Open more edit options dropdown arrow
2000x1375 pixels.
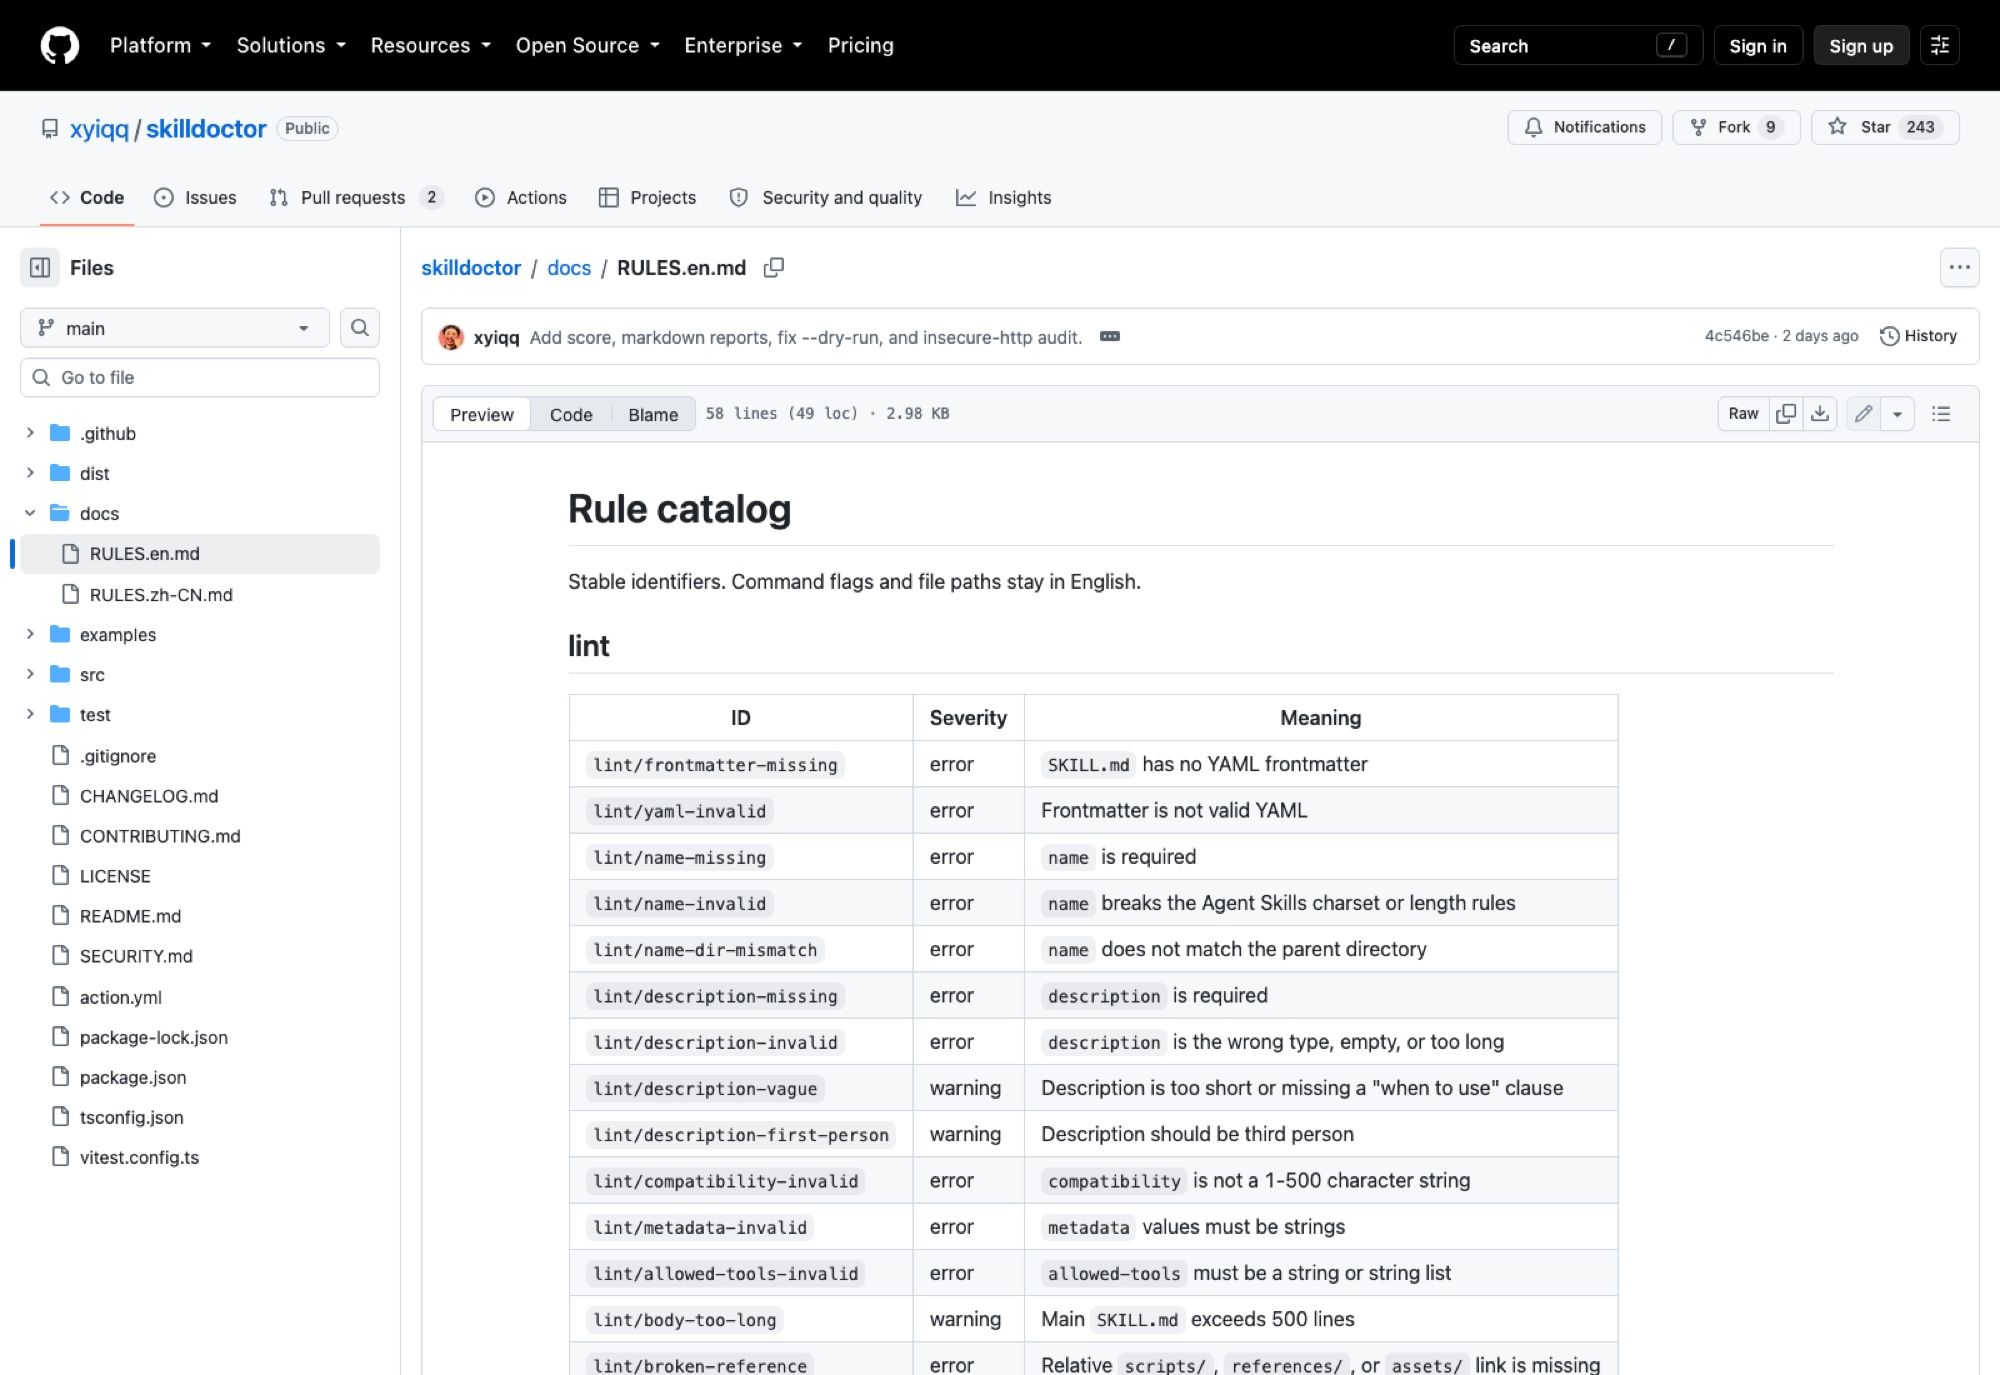[x=1897, y=414]
